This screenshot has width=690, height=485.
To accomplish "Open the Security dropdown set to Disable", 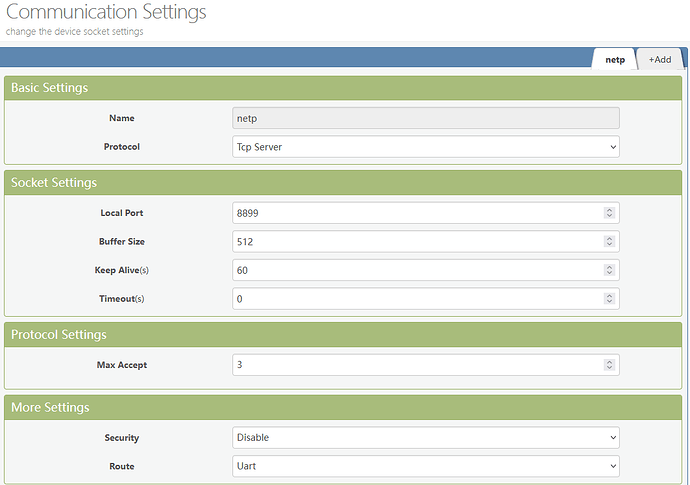I will [x=425, y=437].
